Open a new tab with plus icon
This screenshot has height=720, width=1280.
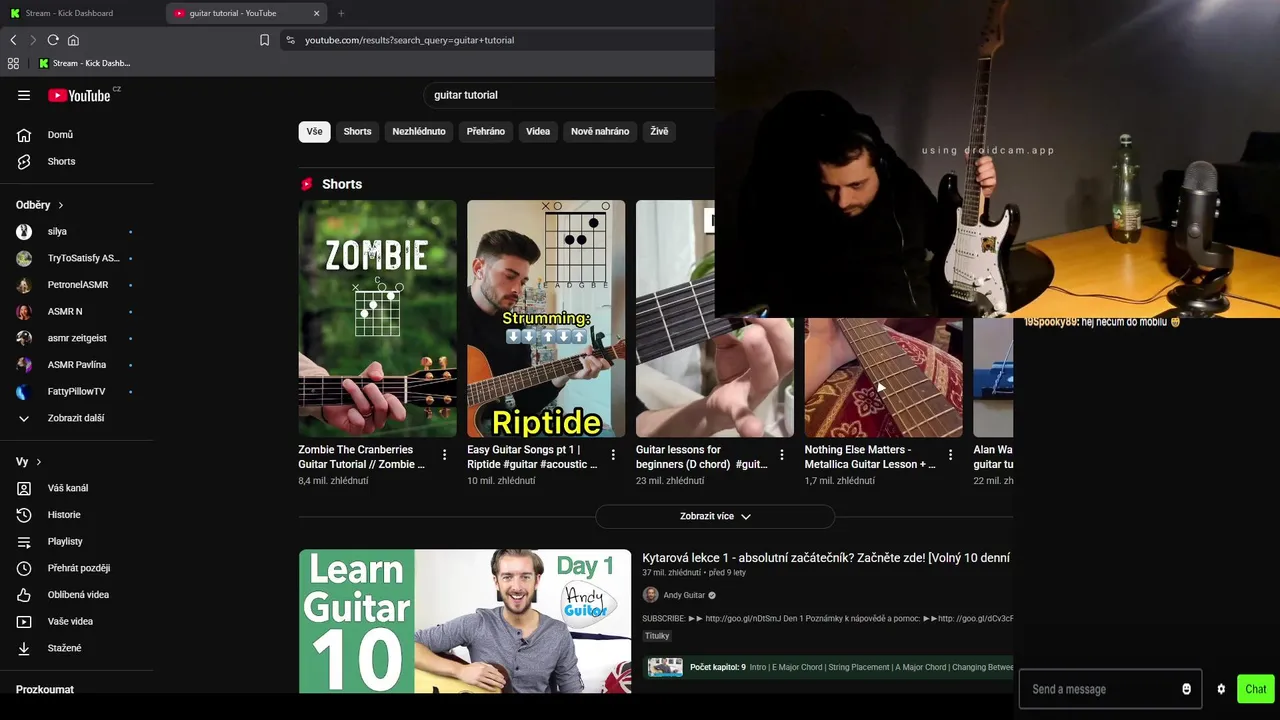pos(341,13)
